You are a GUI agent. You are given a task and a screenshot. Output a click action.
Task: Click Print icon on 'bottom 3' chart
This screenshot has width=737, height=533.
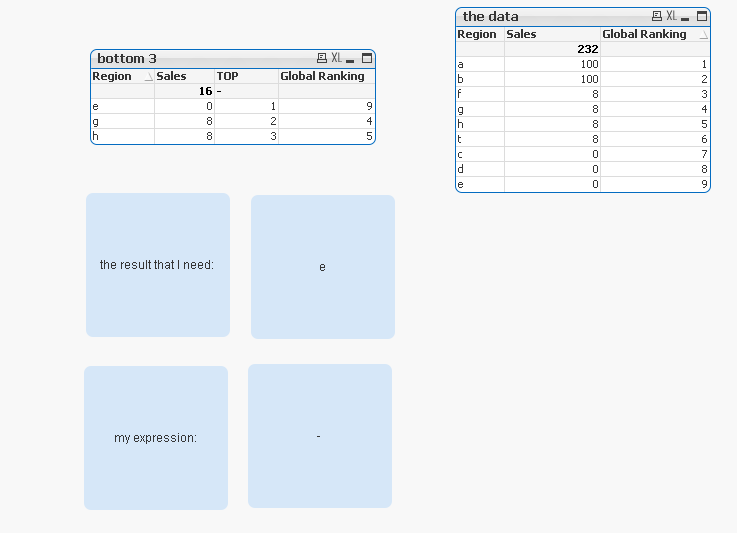click(x=321, y=59)
